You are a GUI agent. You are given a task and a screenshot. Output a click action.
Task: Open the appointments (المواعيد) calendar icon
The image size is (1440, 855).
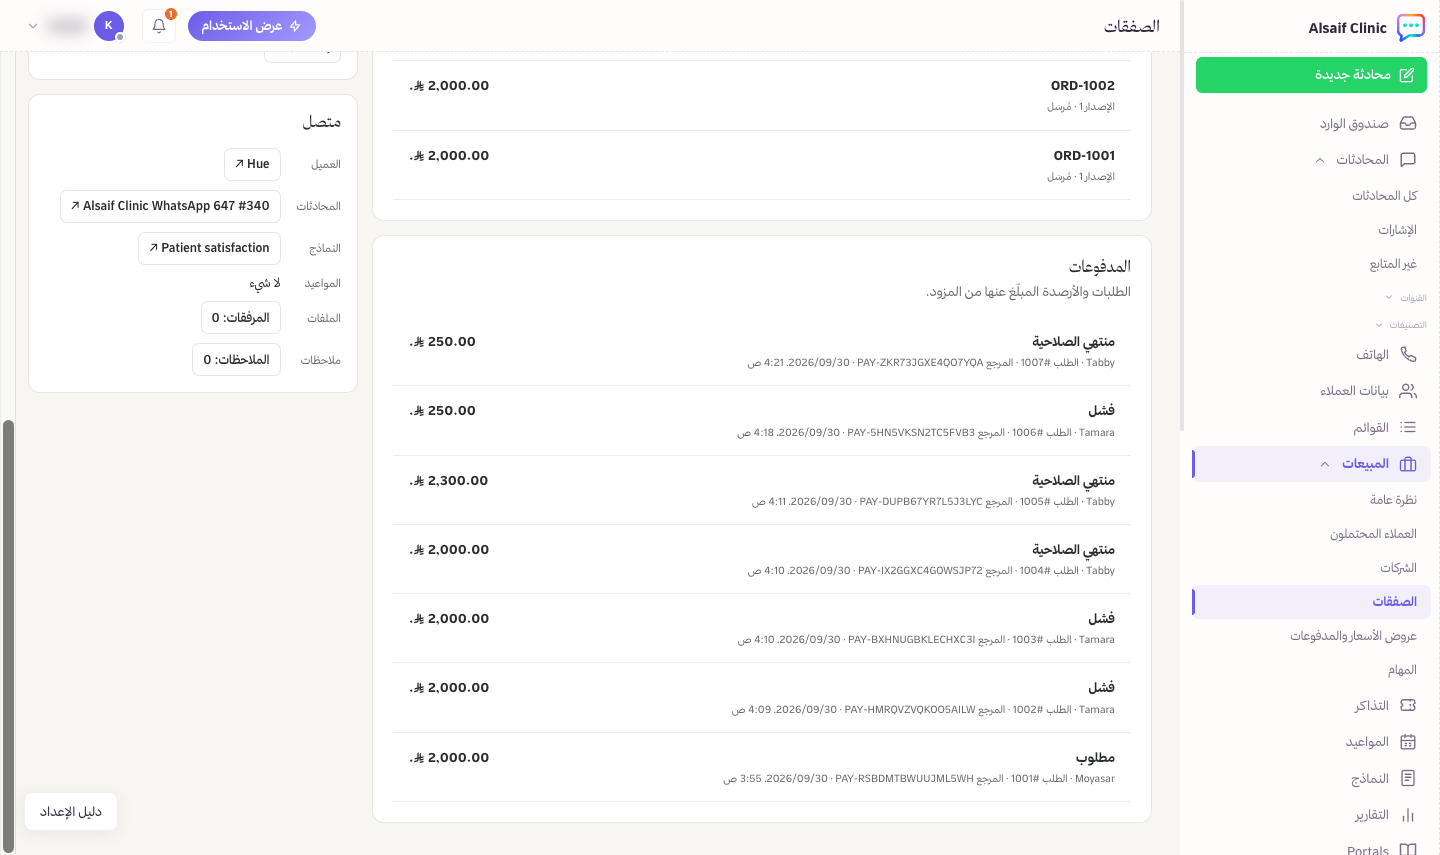coord(1408,741)
